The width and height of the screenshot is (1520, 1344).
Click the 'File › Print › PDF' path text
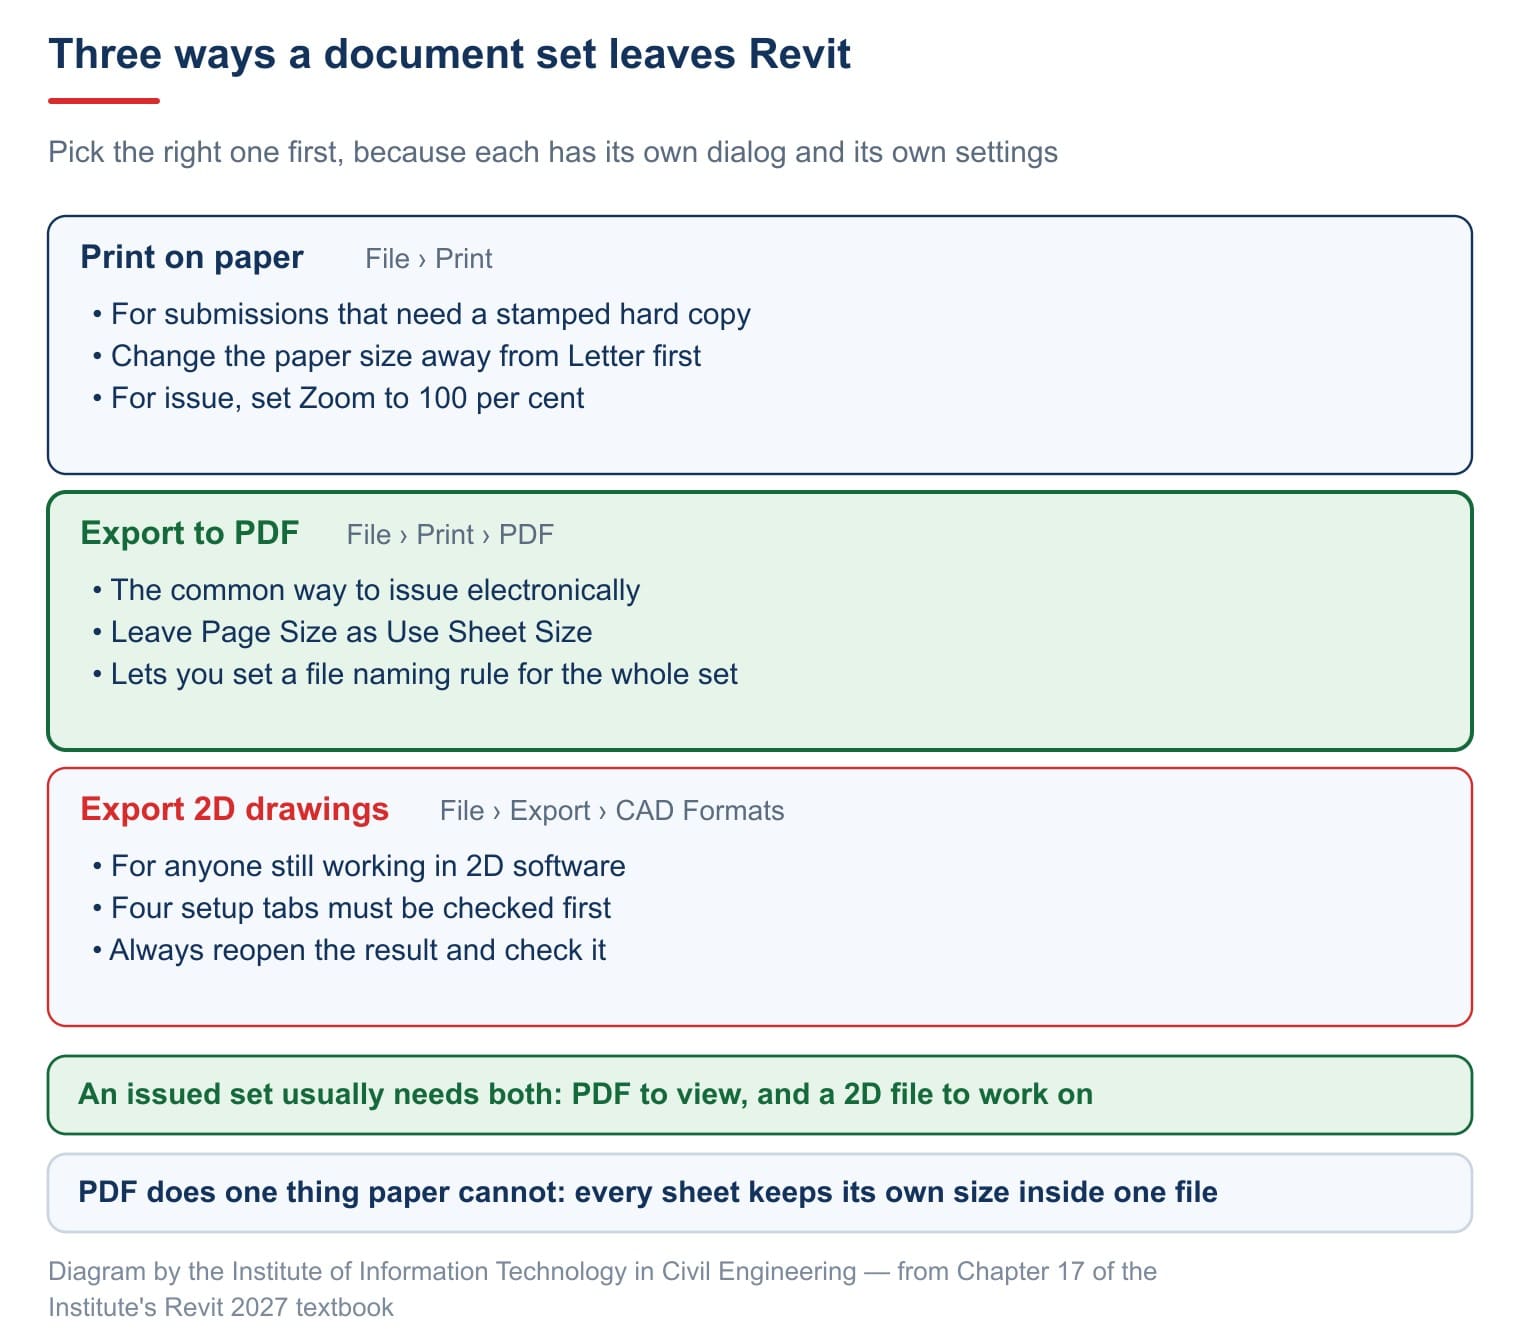tap(450, 535)
